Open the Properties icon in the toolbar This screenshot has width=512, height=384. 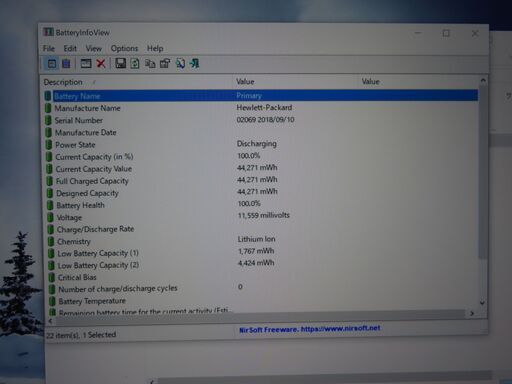[165, 63]
